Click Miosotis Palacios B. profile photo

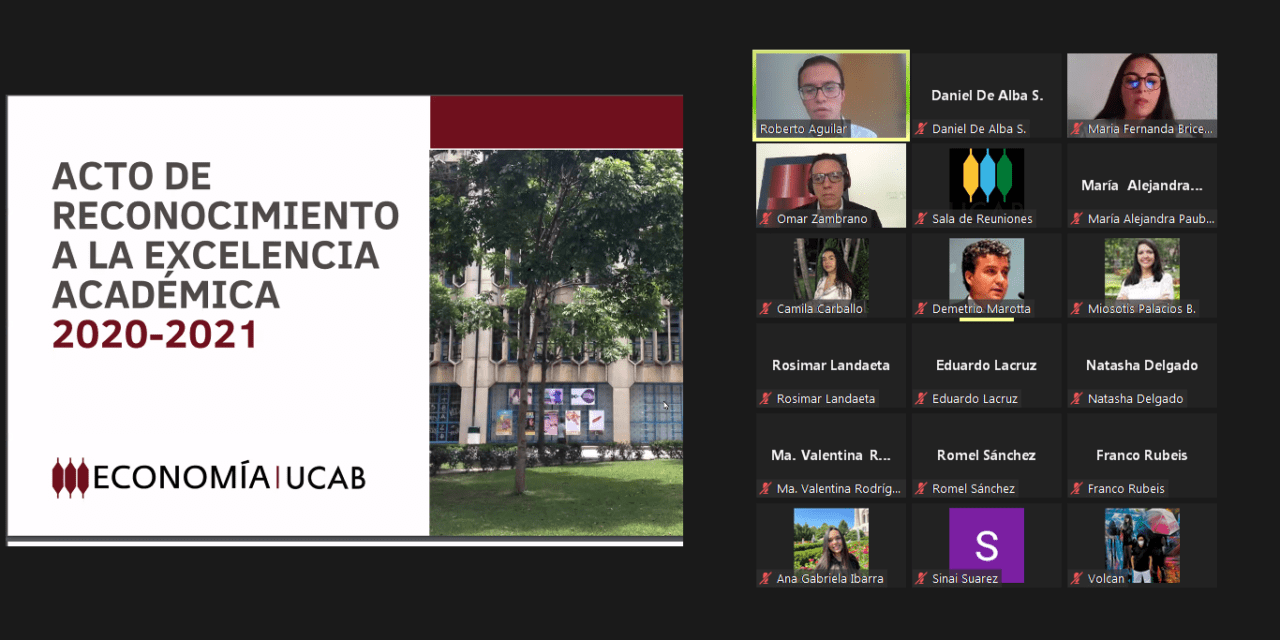click(1141, 268)
